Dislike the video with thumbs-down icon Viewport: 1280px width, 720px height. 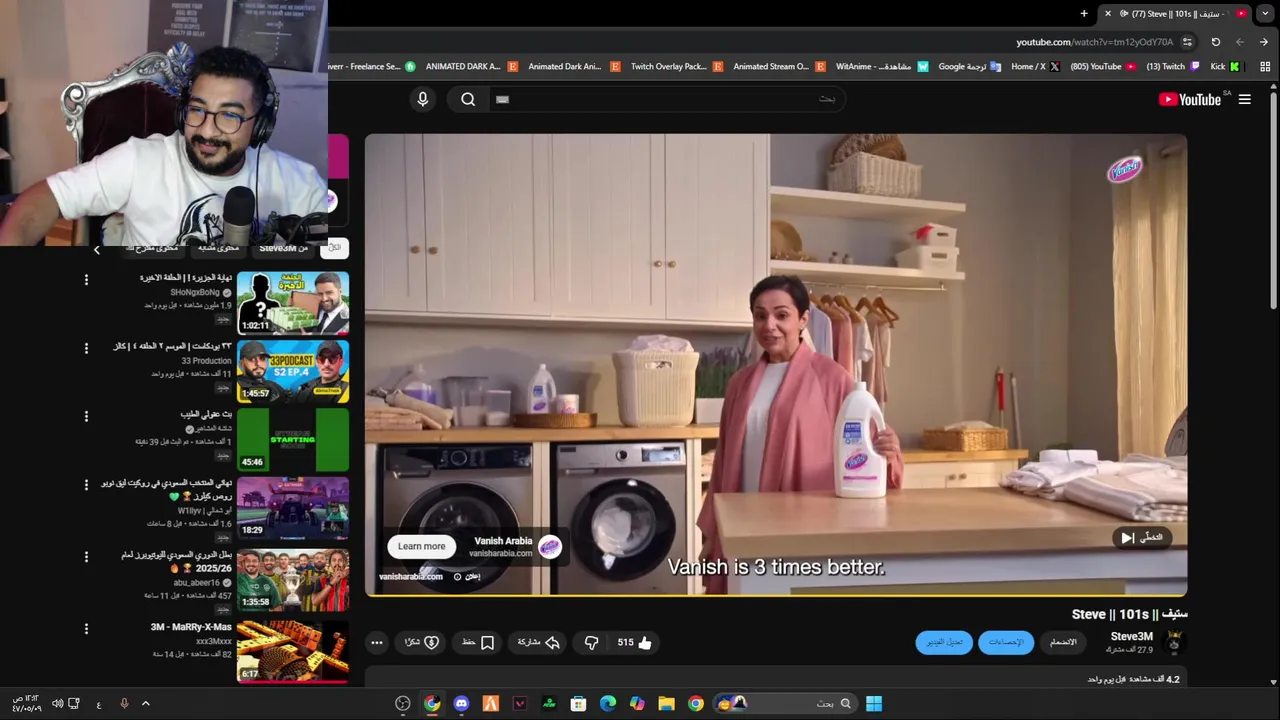[x=591, y=642]
